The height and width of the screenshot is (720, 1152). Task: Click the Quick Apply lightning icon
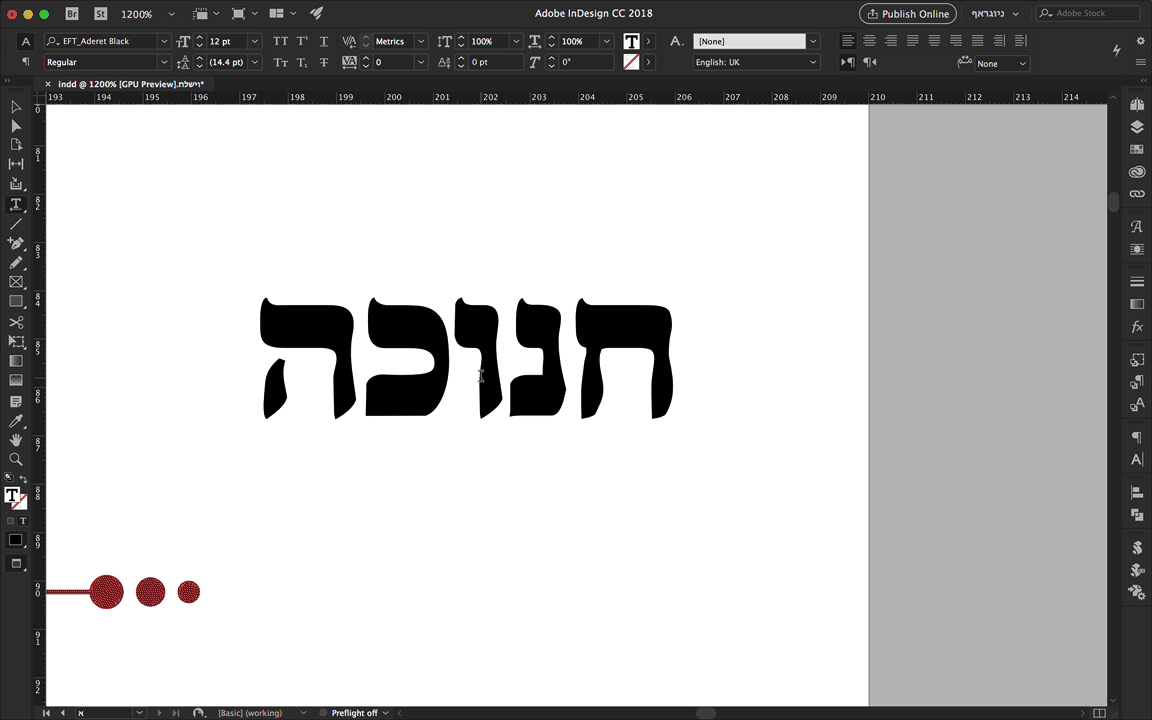pyautogui.click(x=1116, y=50)
